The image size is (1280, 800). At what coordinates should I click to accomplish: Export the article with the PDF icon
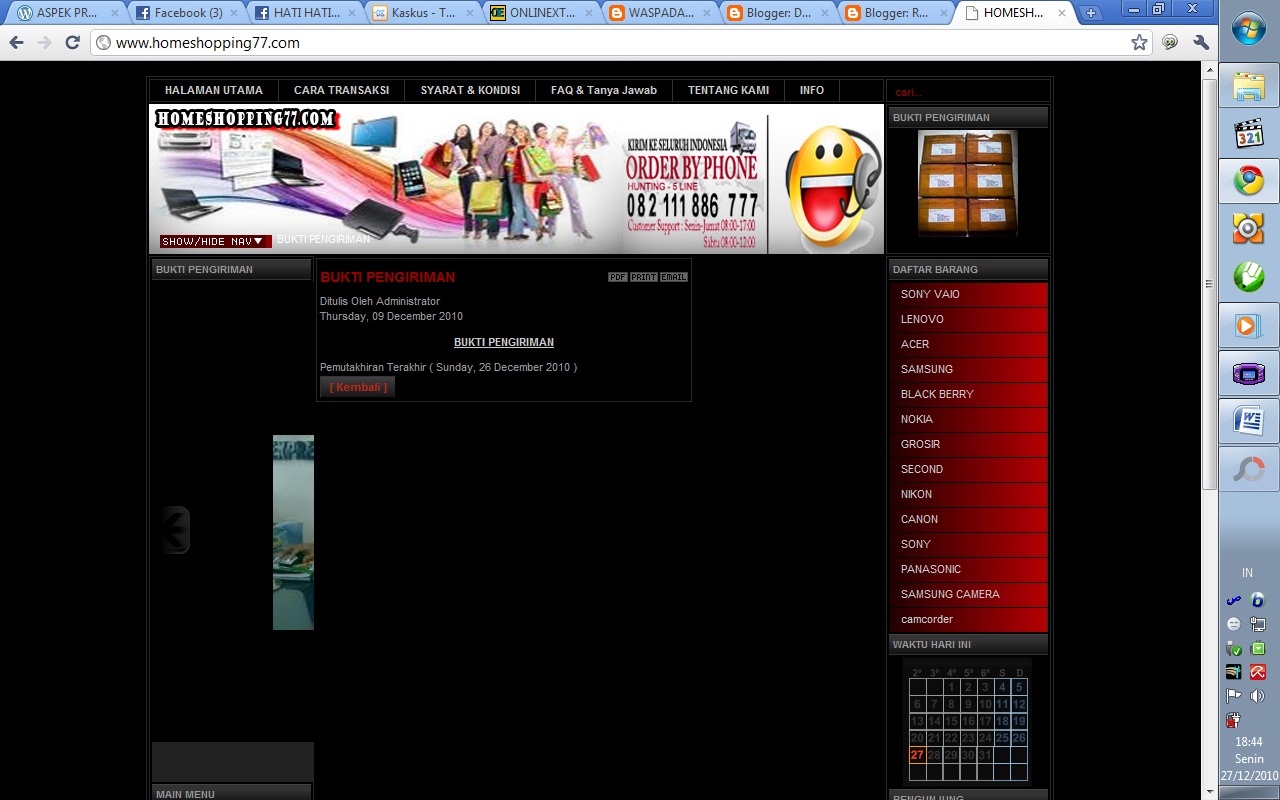pos(618,277)
